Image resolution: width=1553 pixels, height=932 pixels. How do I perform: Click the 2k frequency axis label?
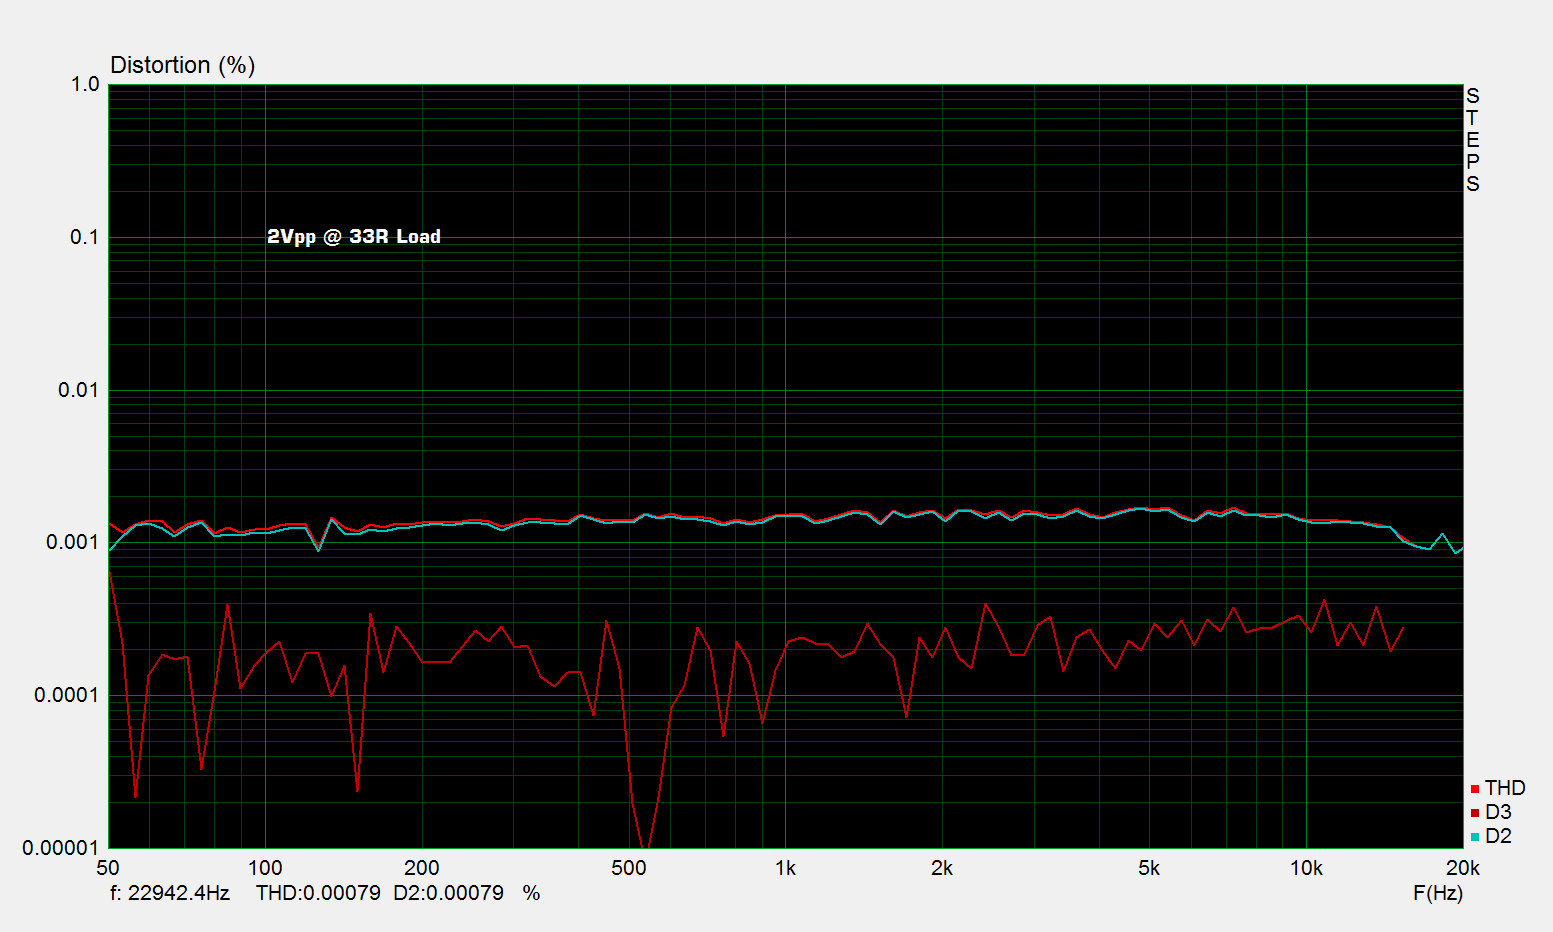(942, 868)
